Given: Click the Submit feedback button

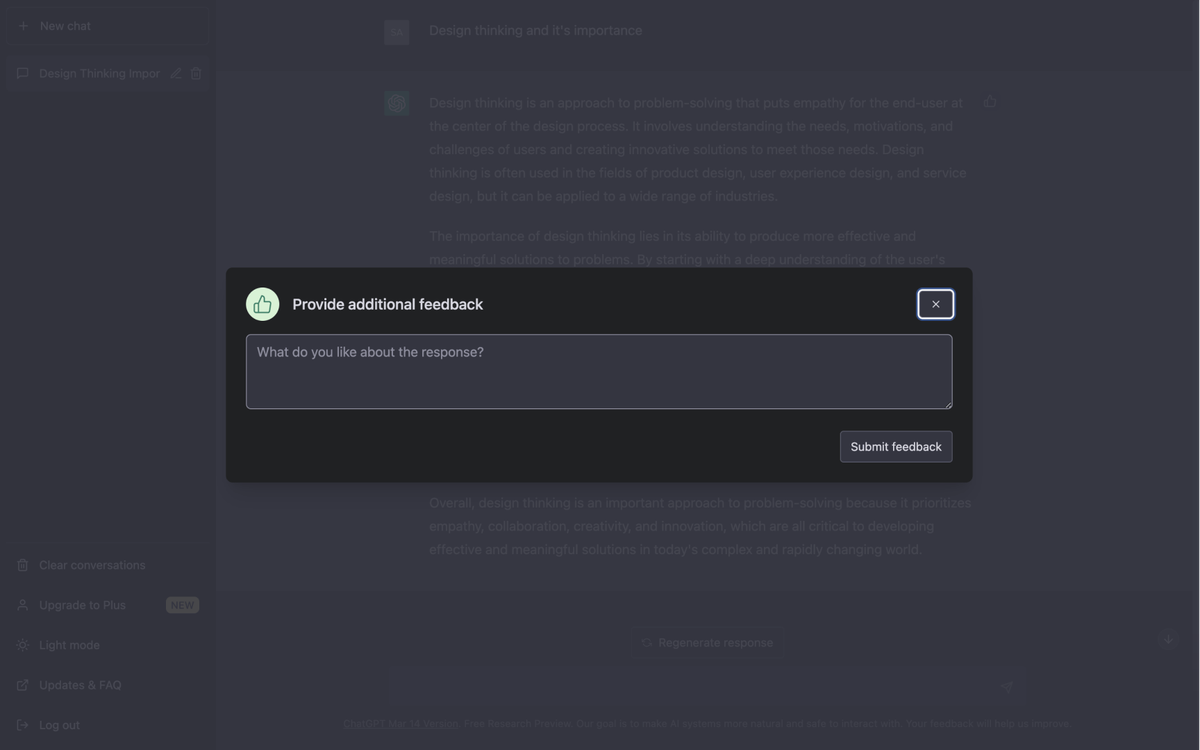Looking at the screenshot, I should [895, 446].
